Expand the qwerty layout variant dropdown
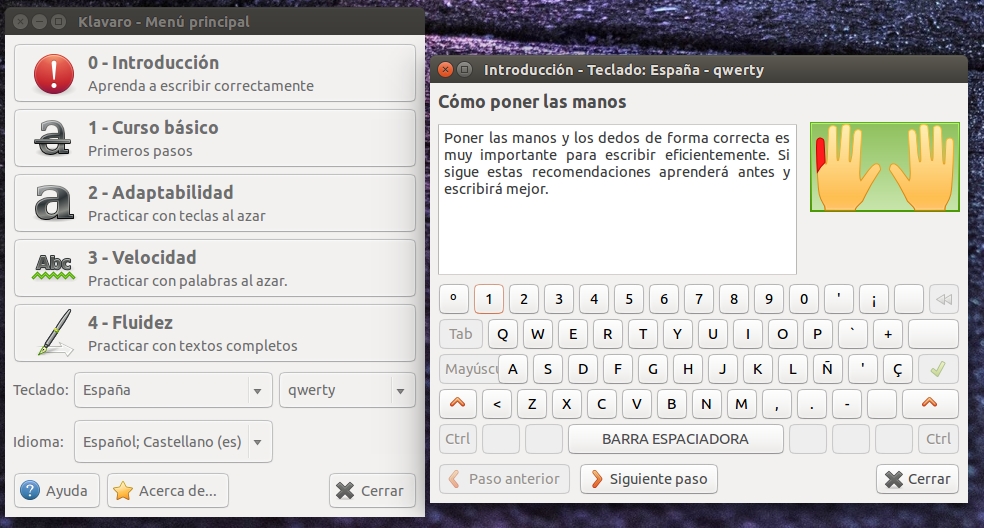This screenshot has width=984, height=528. 347,390
